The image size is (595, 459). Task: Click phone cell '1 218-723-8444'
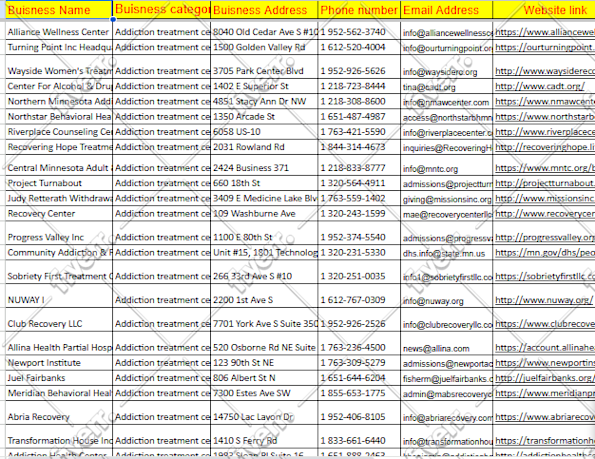(359, 86)
